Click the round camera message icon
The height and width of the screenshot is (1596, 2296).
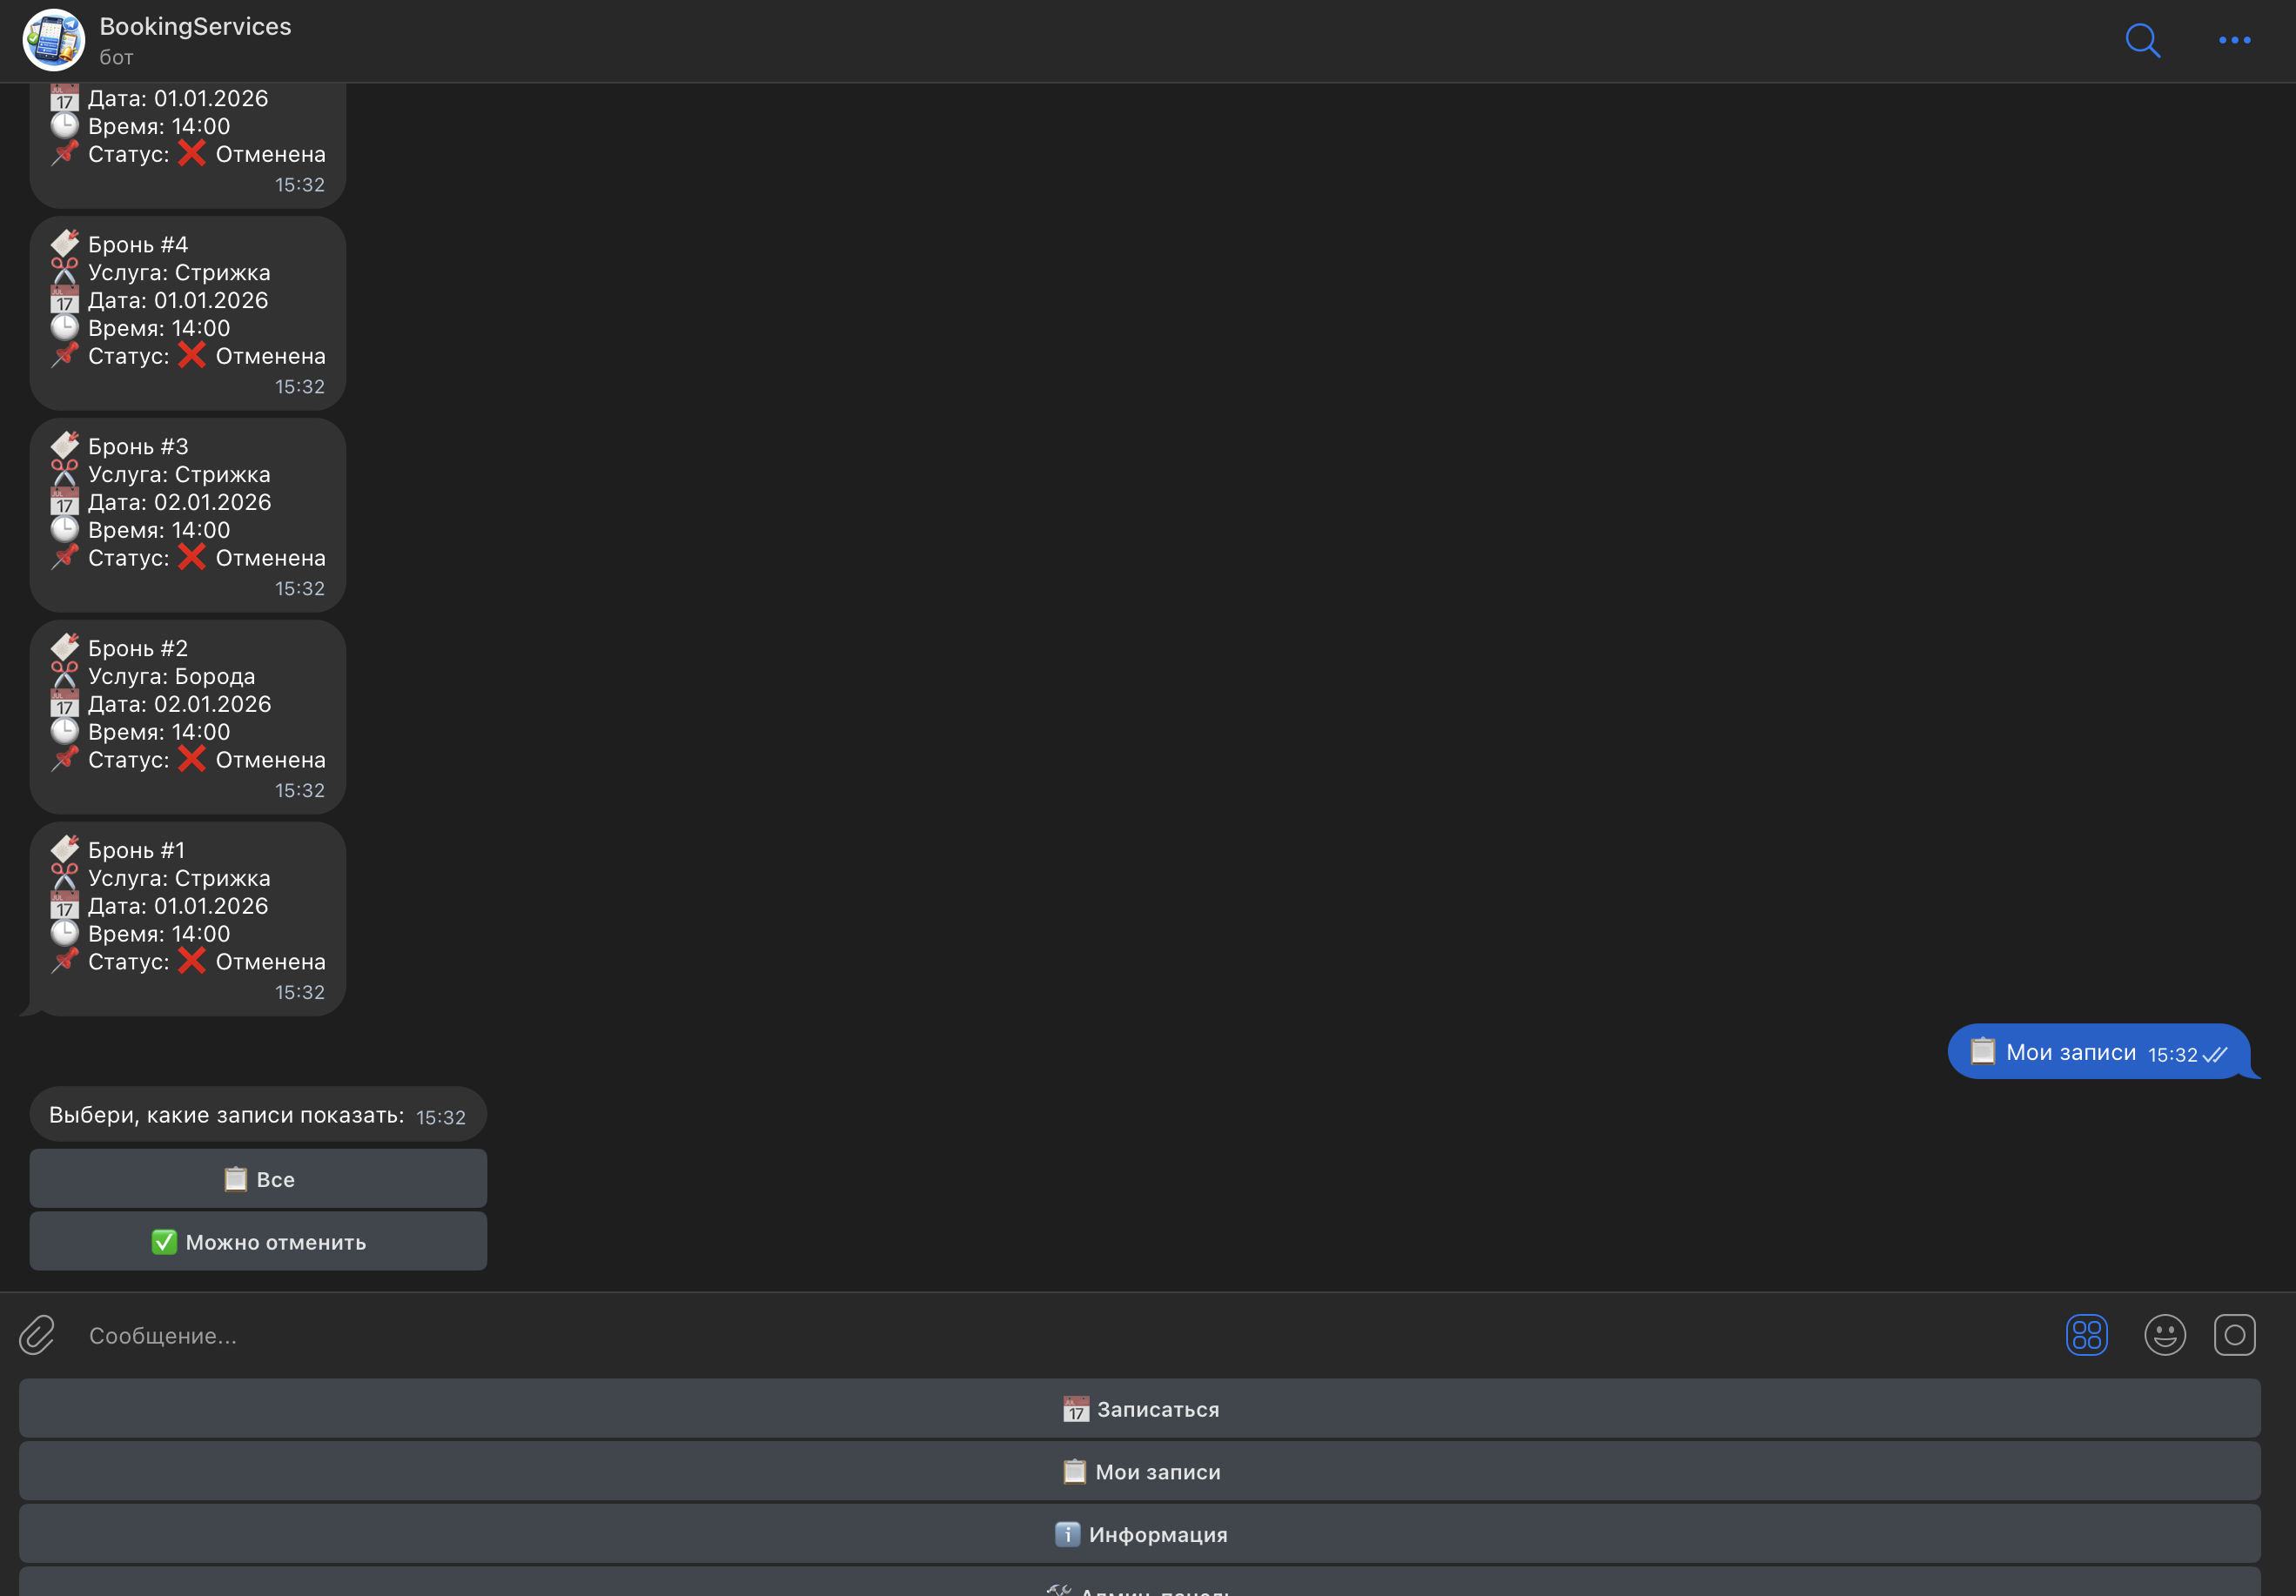click(x=2234, y=1335)
